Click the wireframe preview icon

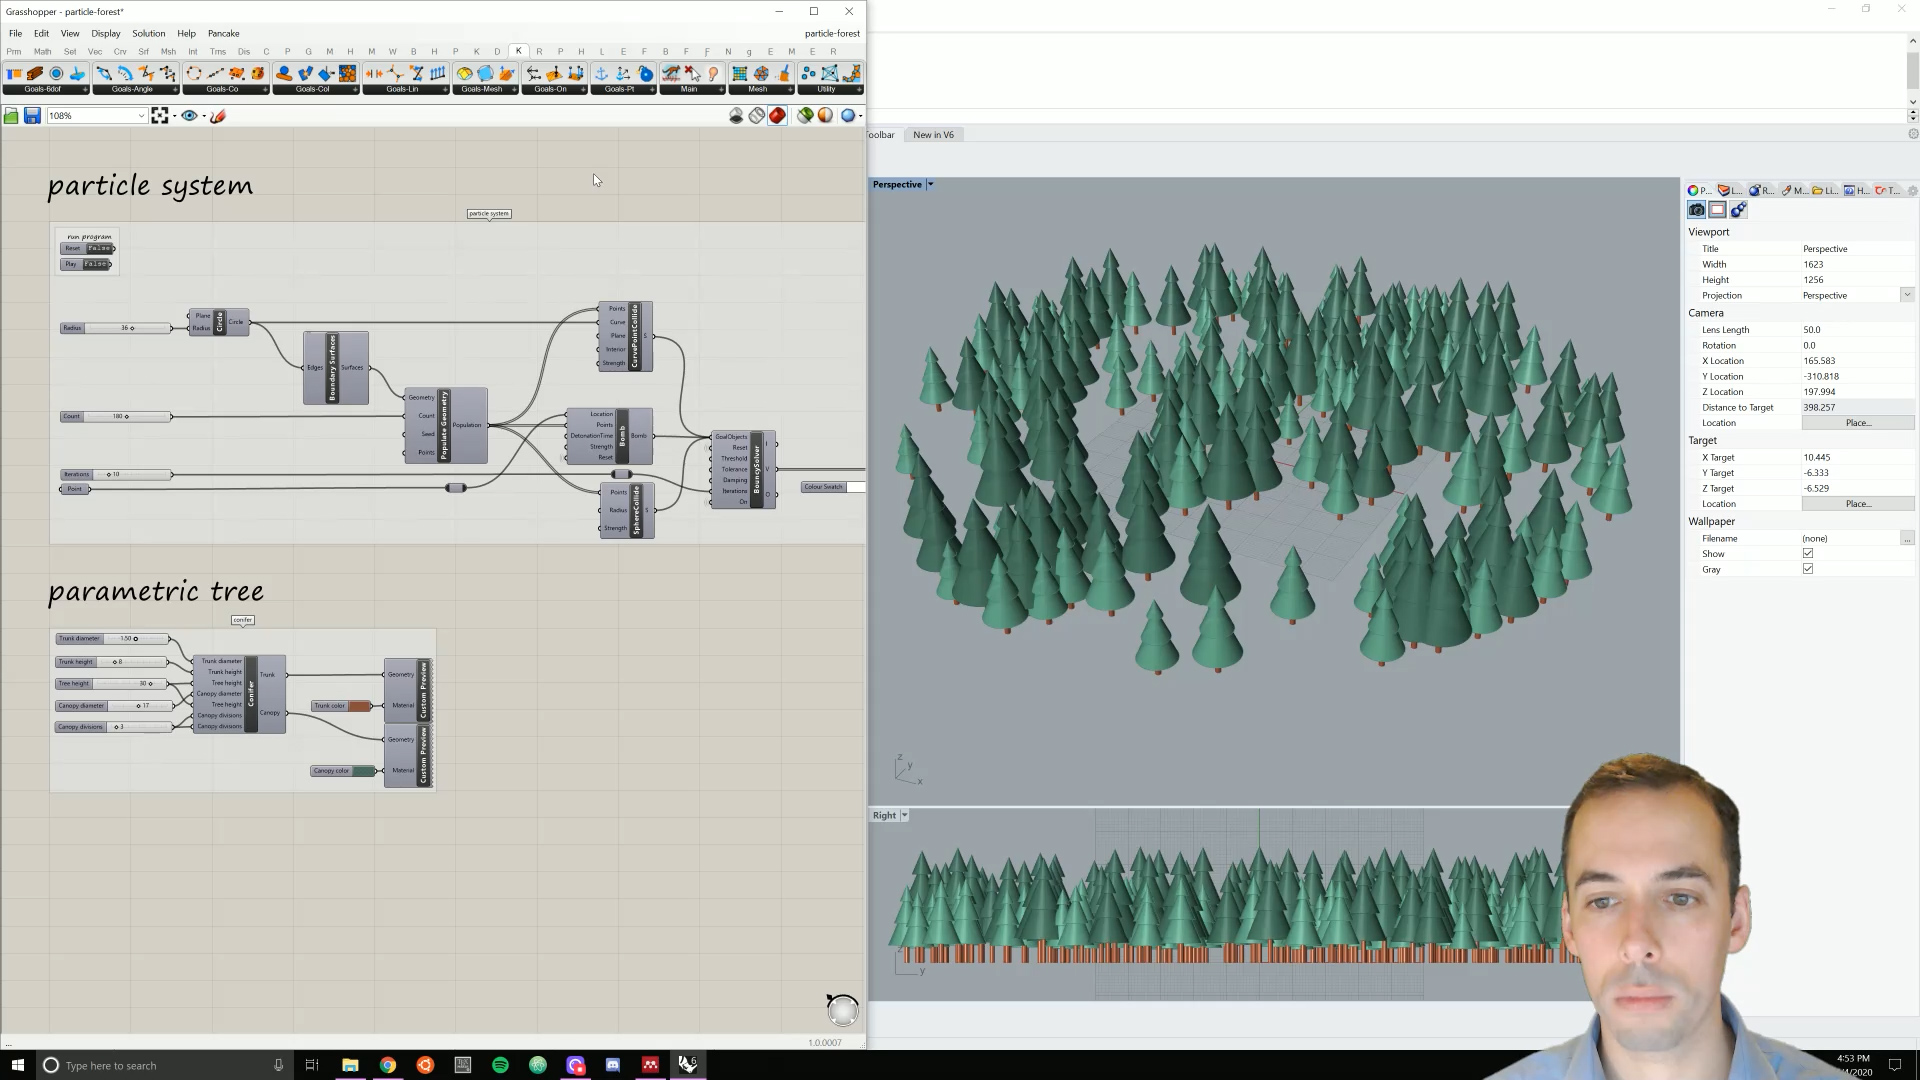coord(757,116)
